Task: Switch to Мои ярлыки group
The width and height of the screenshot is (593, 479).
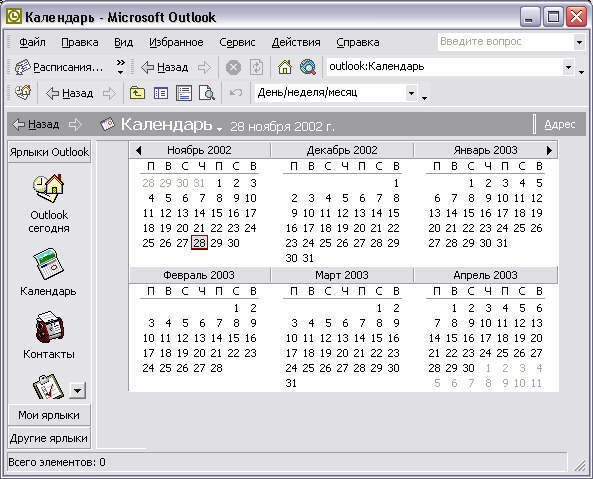Action: click(x=49, y=415)
